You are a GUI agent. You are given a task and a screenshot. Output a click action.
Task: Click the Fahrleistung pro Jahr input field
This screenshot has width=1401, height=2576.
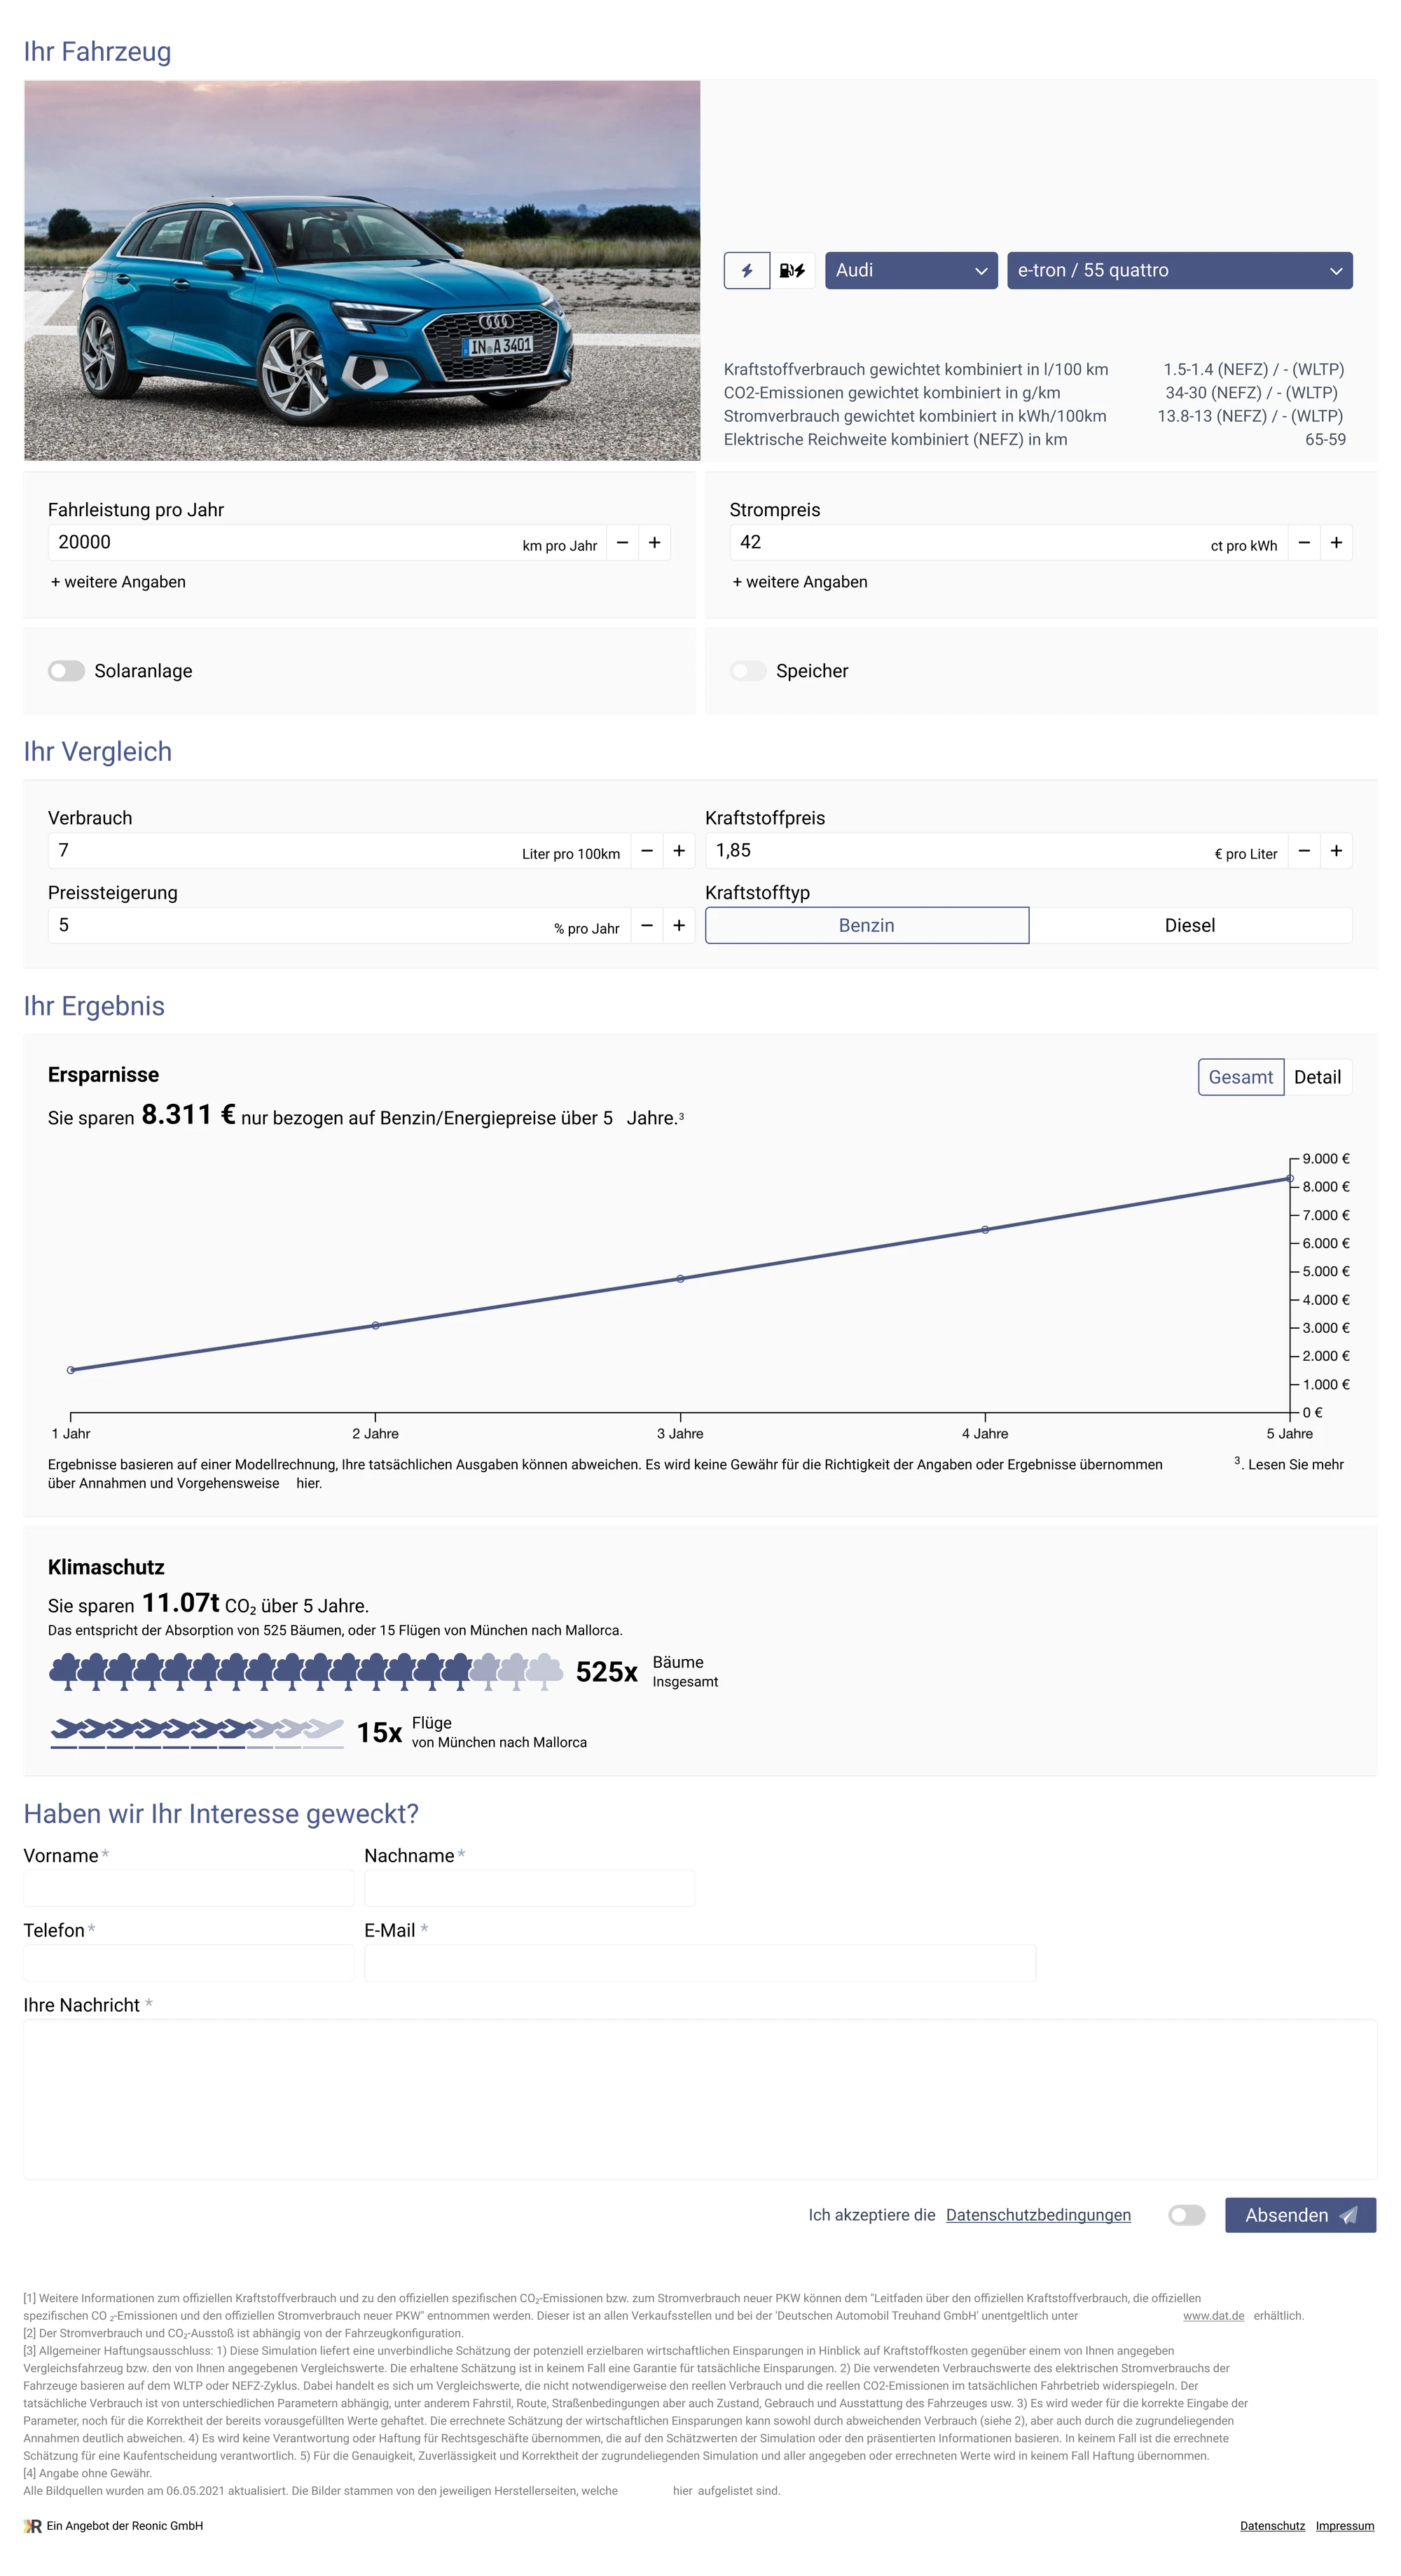point(327,542)
